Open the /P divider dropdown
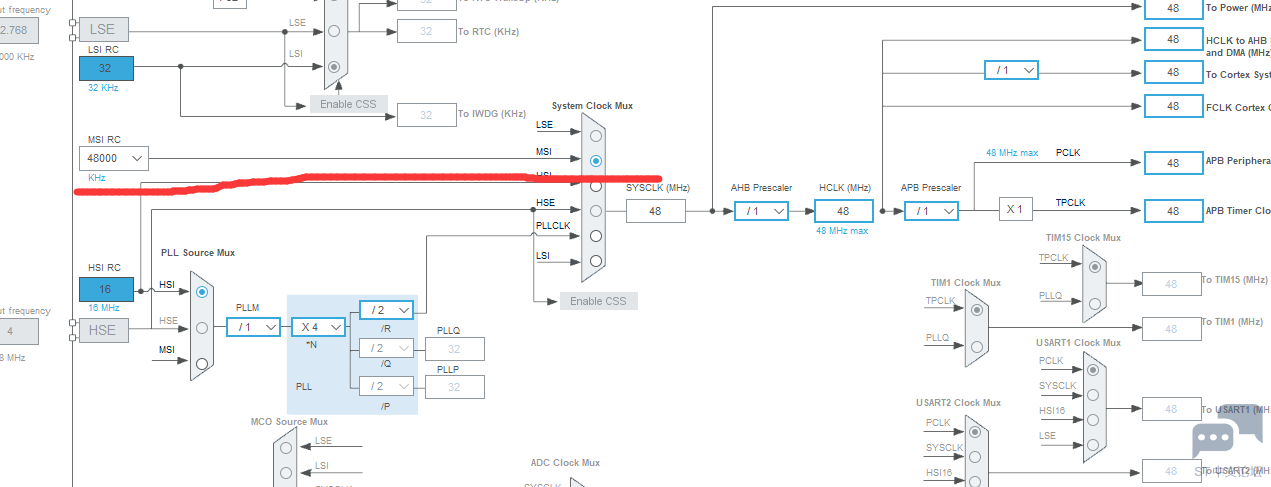 pos(386,386)
